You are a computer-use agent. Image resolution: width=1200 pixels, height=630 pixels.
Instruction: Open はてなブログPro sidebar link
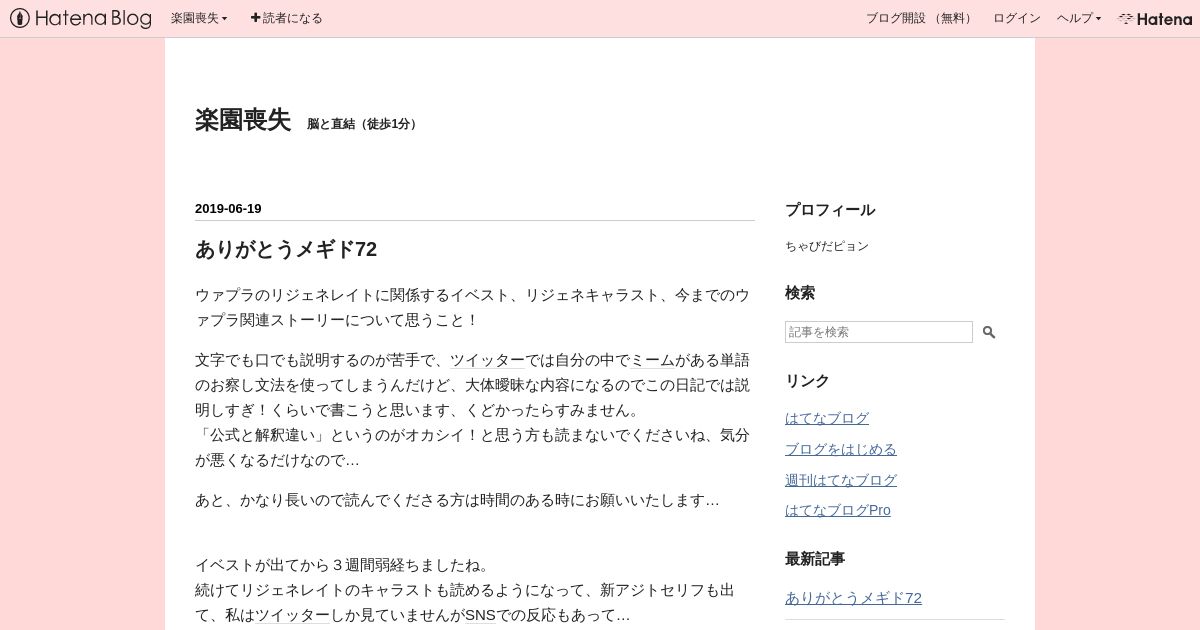pyautogui.click(x=838, y=510)
